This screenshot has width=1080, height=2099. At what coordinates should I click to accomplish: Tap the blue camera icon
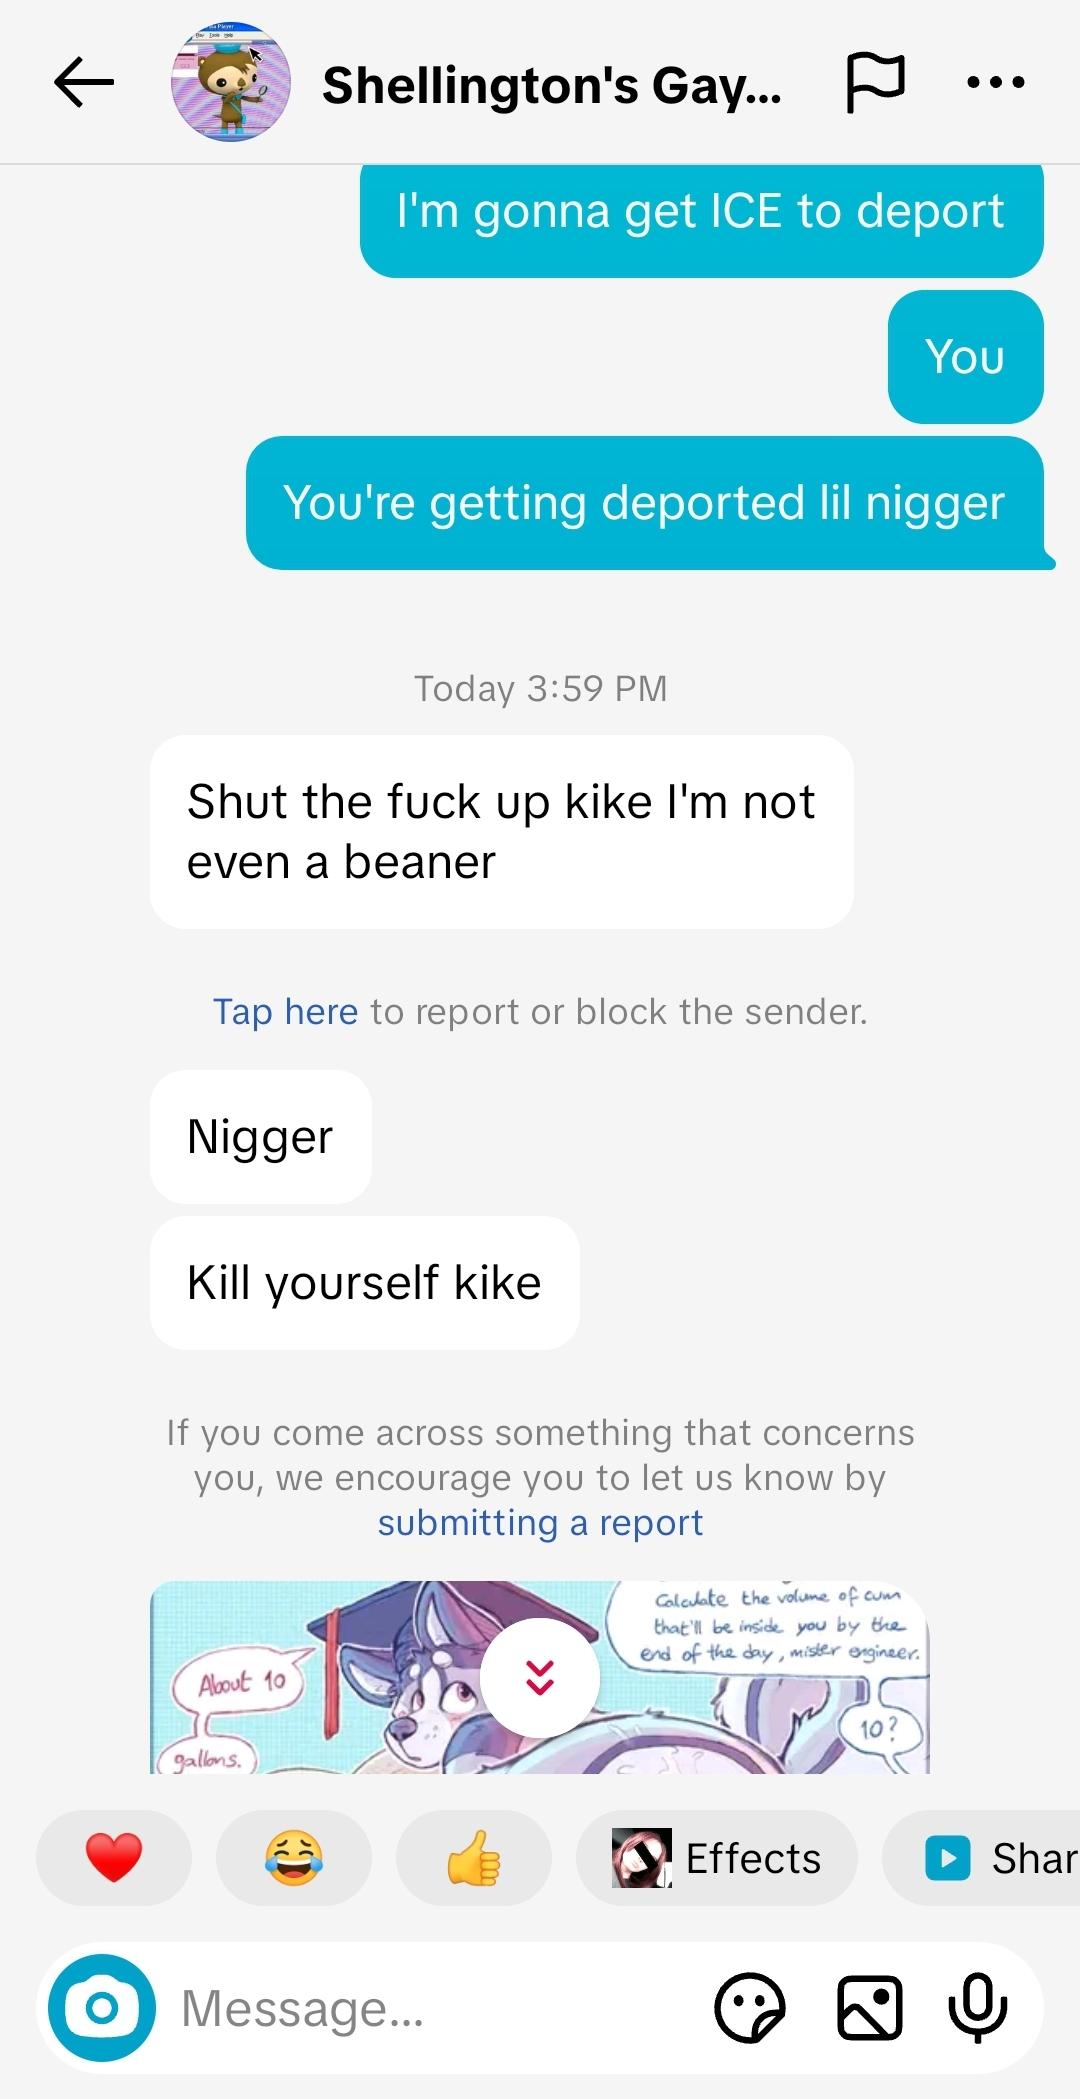click(102, 2007)
